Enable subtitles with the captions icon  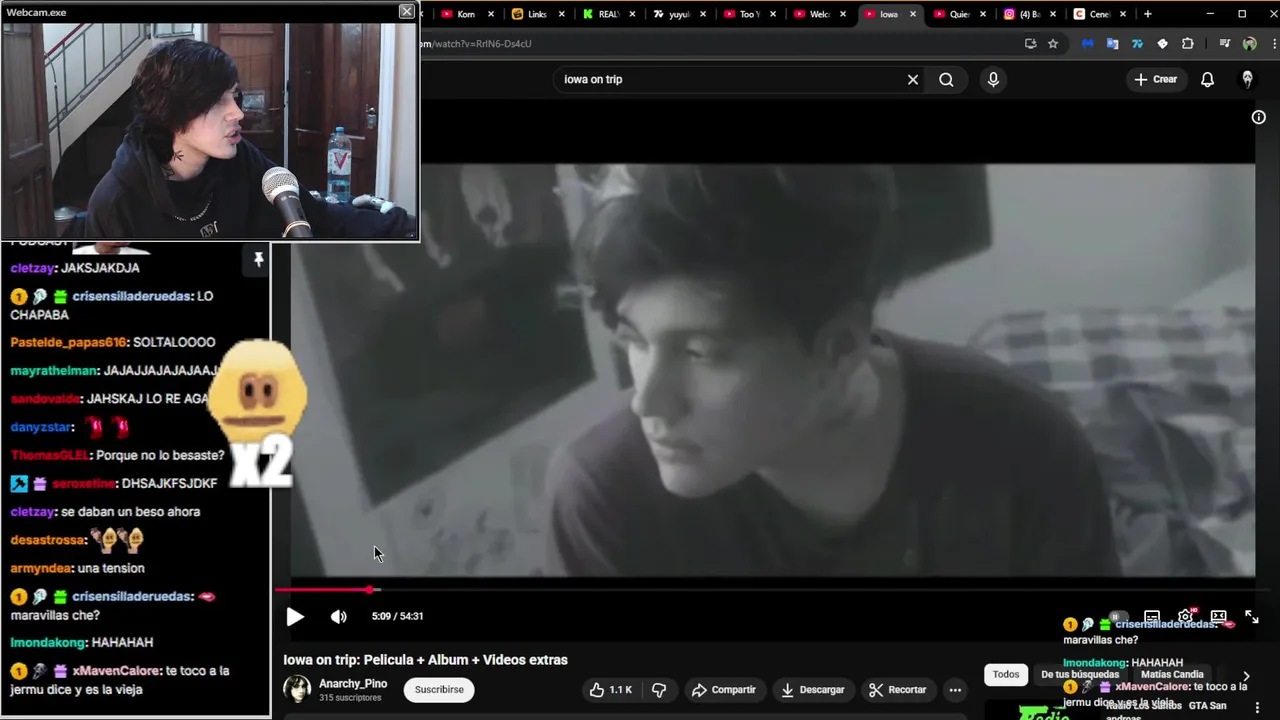[x=1152, y=617]
